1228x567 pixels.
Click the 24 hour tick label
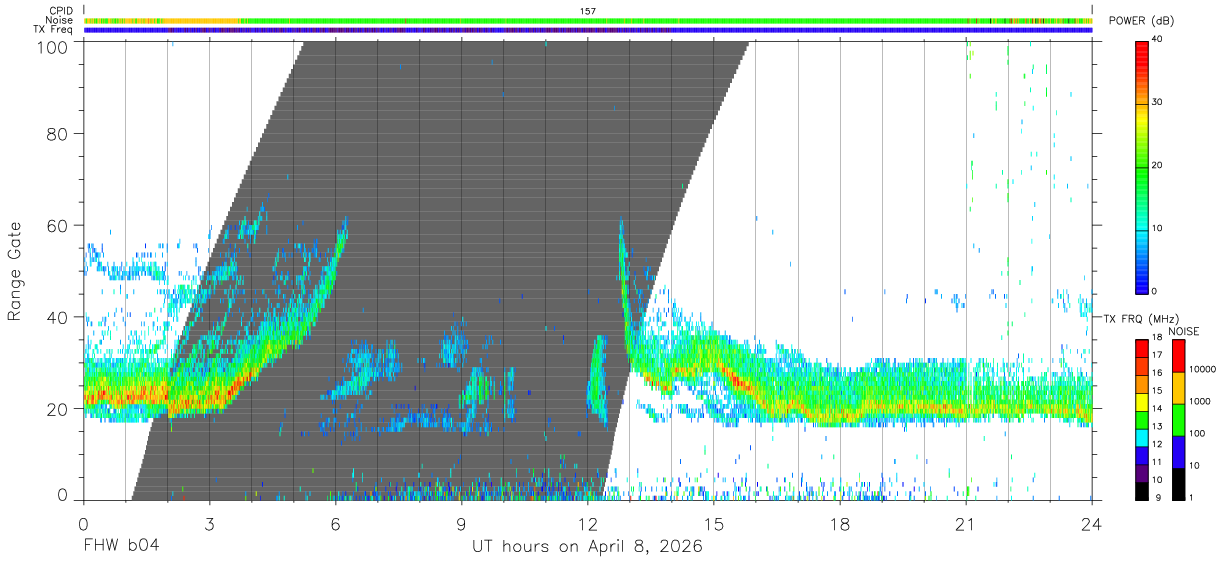pyautogui.click(x=1091, y=523)
